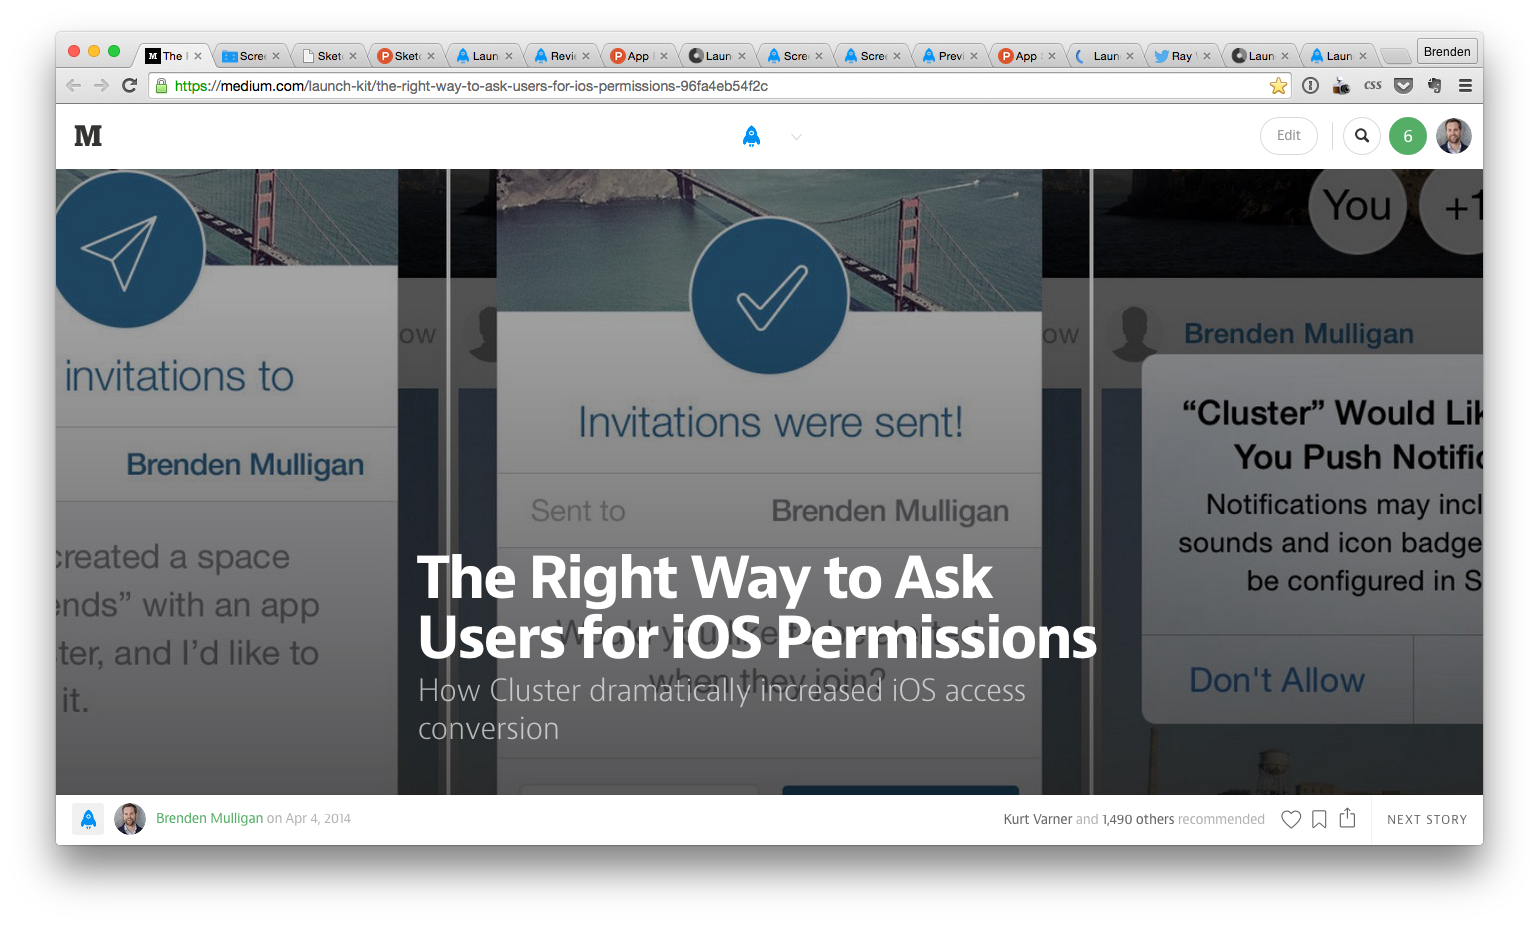Click the headline 'The Right Way to Ask Users for iOS Permissions'
Screen dimensions: 1539x925
tap(757, 607)
